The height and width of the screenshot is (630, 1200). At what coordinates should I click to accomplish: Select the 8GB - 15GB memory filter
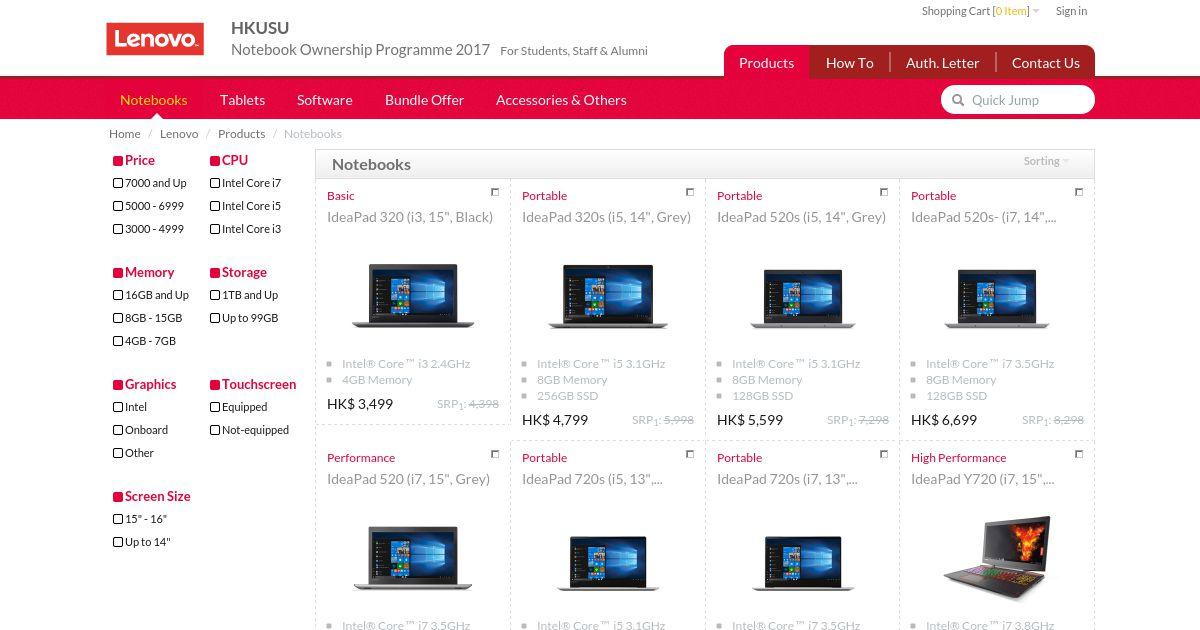click(118, 318)
